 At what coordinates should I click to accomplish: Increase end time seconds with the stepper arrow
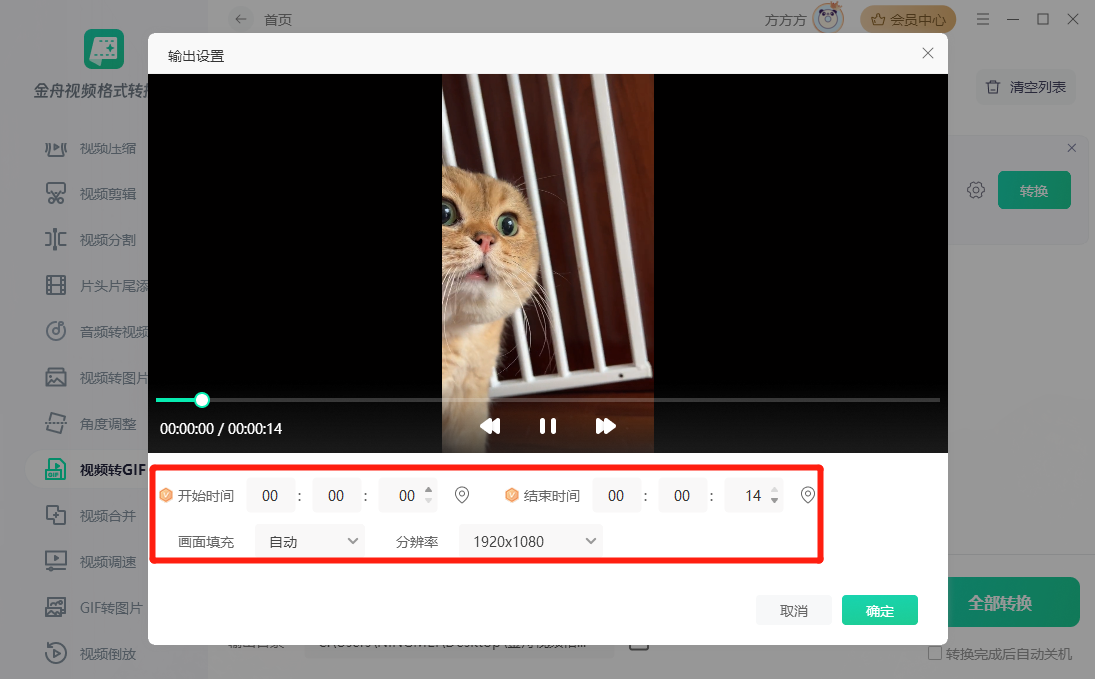pyautogui.click(x=774, y=490)
